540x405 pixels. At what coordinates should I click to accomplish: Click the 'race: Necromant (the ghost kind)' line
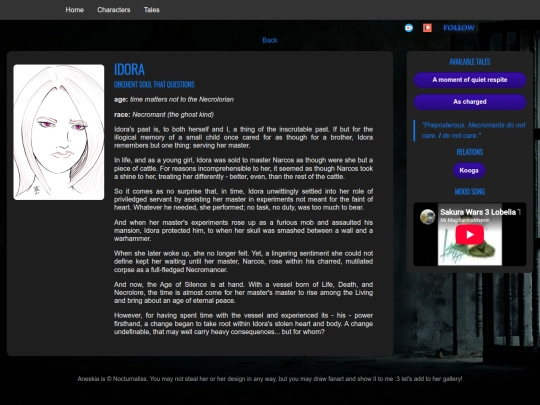pos(164,115)
